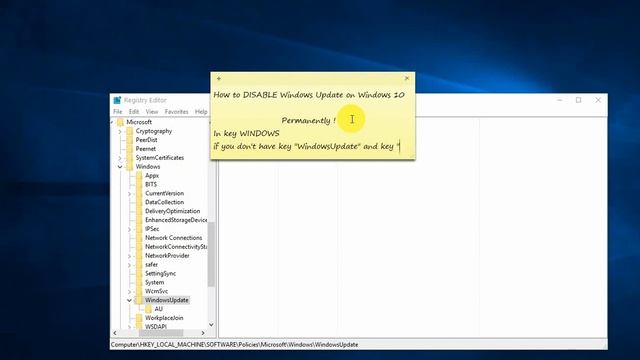Click the tree vertical scrollbar thumb

coord(211,254)
